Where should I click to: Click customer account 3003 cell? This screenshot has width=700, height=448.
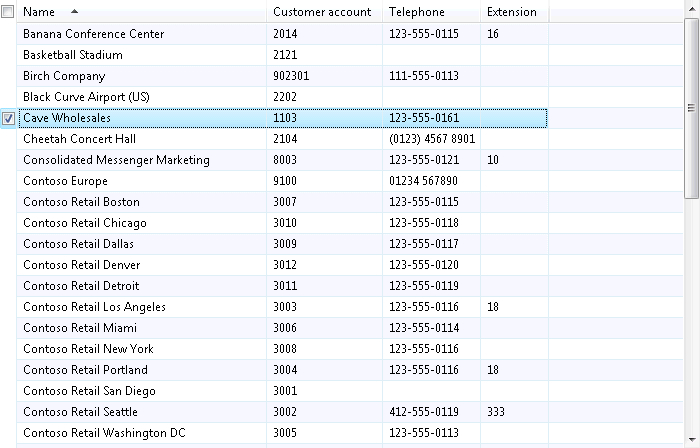tap(325, 307)
